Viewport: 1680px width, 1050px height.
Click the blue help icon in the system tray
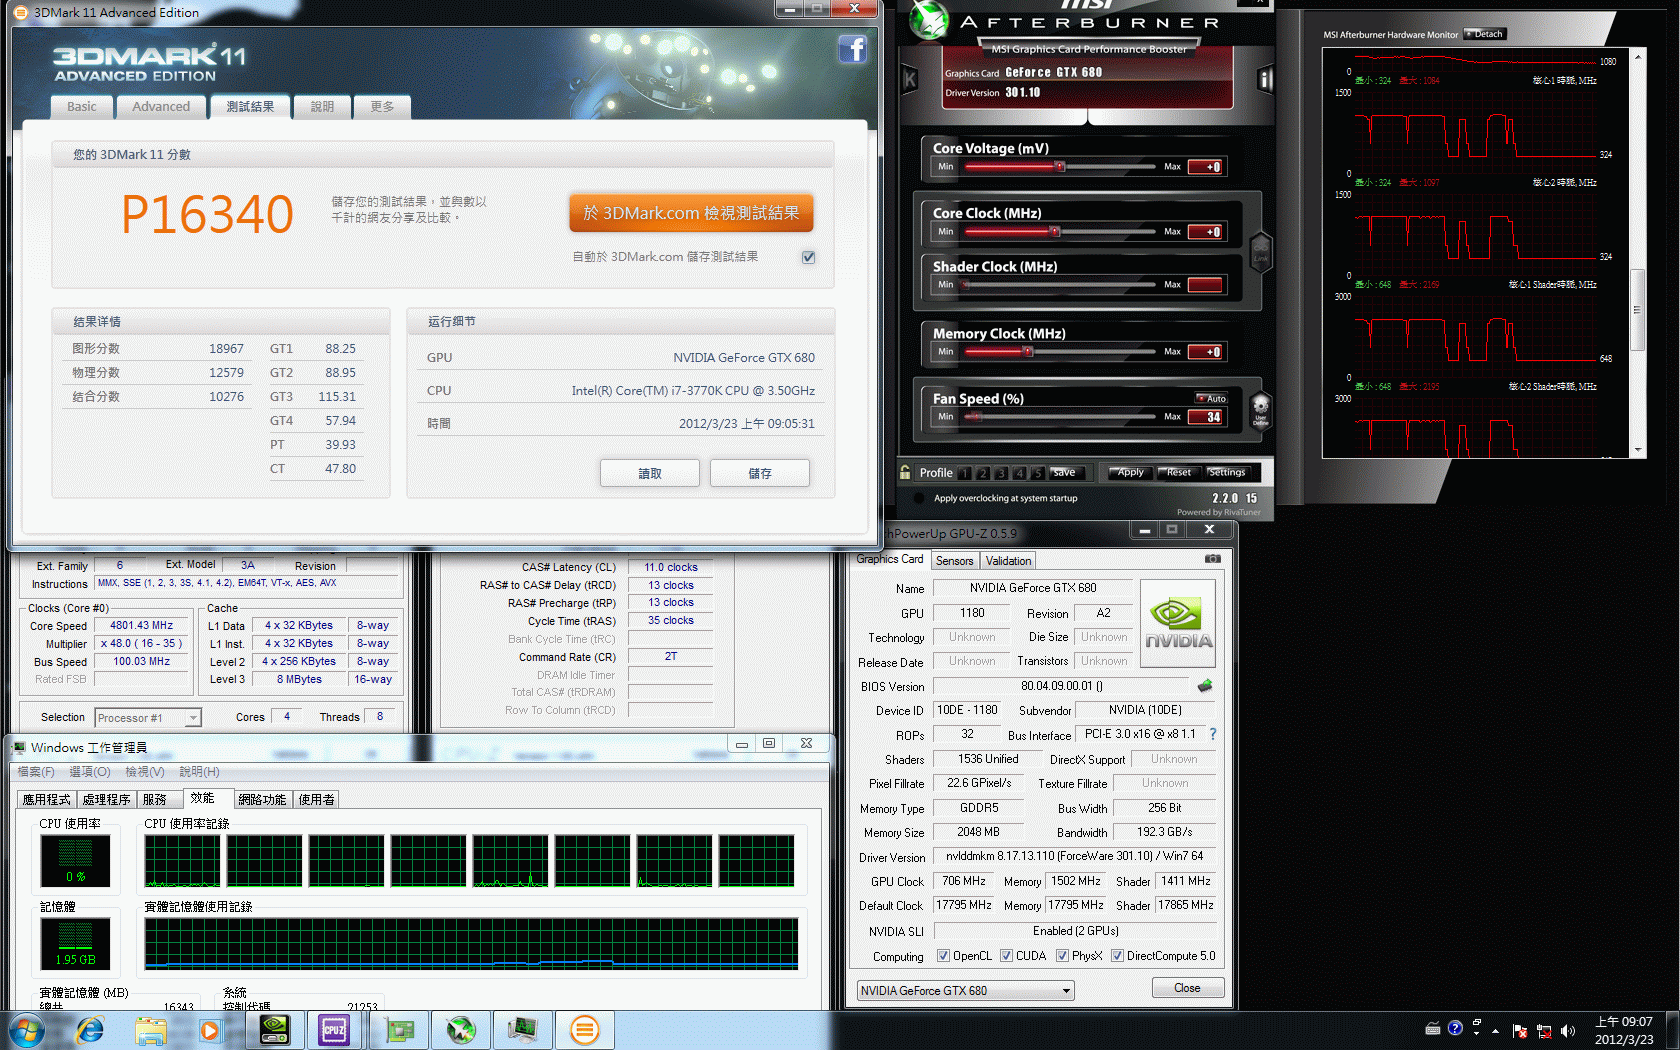click(x=1455, y=1028)
